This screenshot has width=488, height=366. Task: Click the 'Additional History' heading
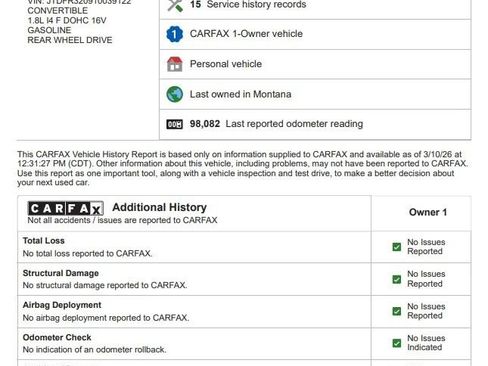coord(159,207)
